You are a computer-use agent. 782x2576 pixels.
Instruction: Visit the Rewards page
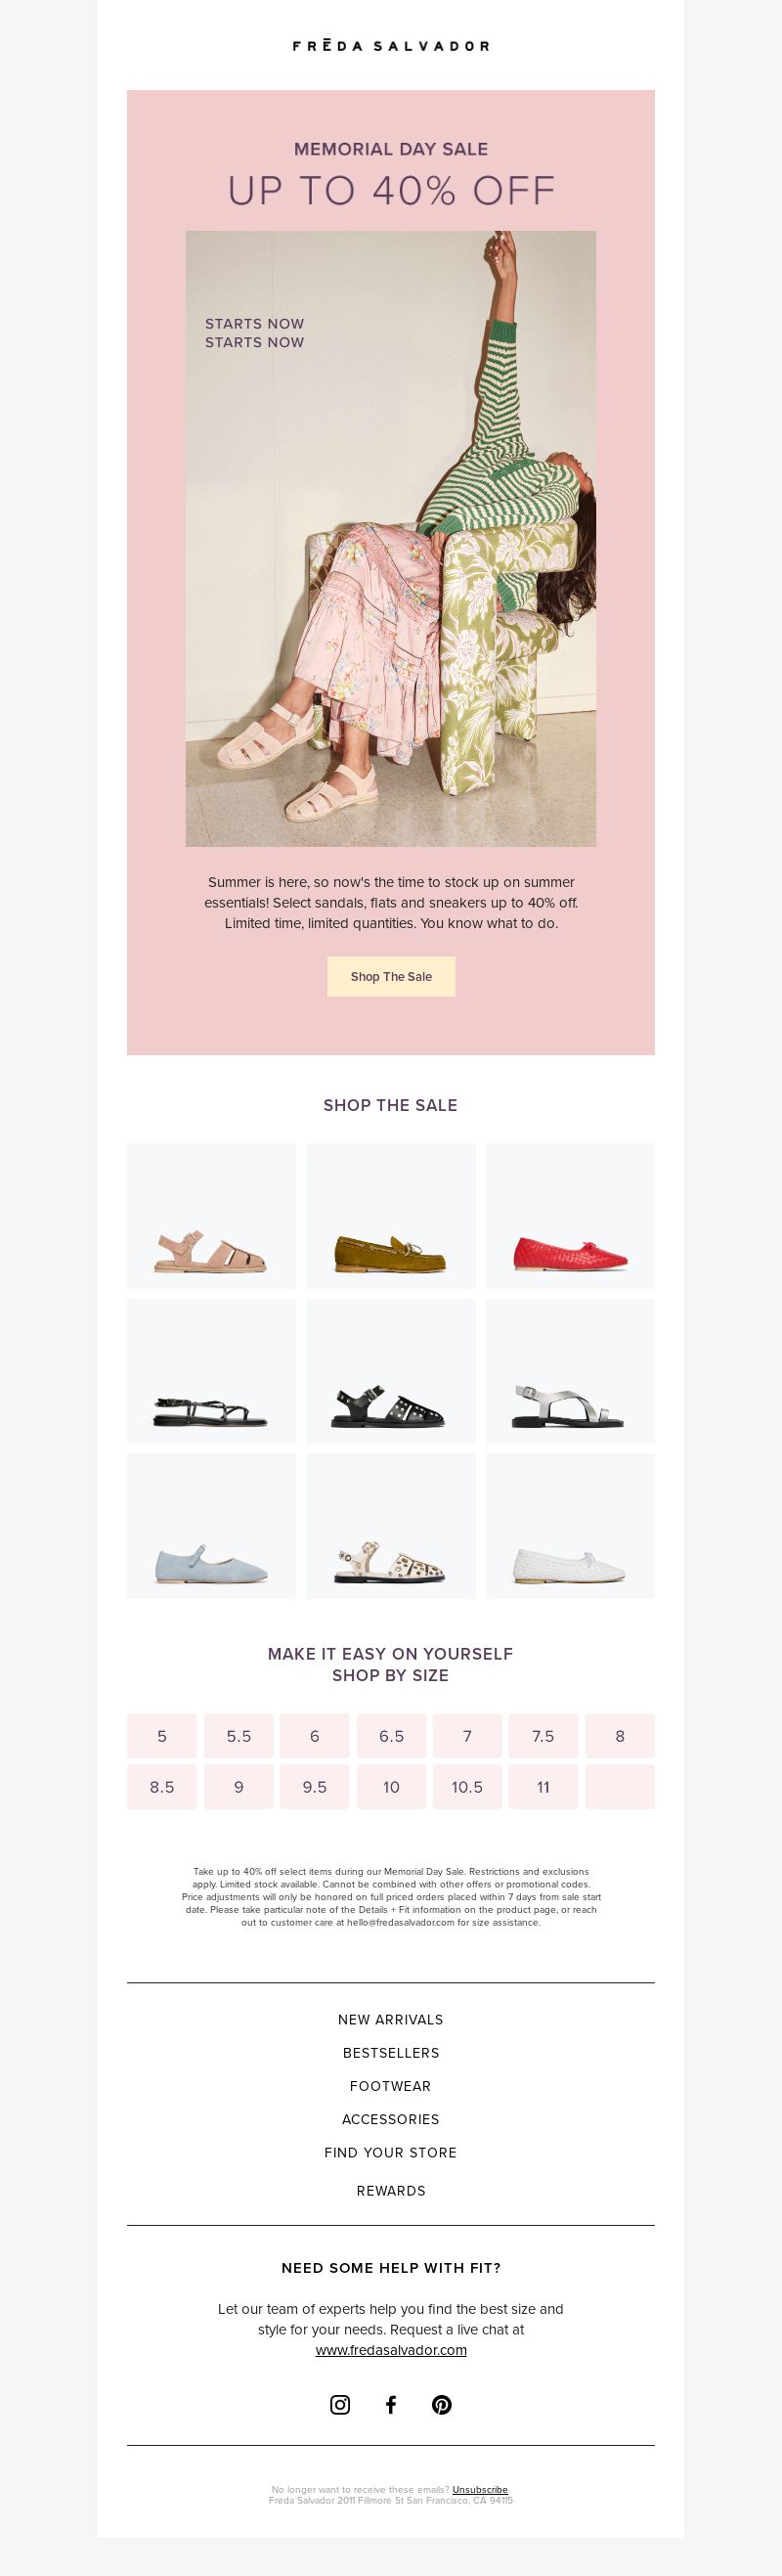point(391,2190)
